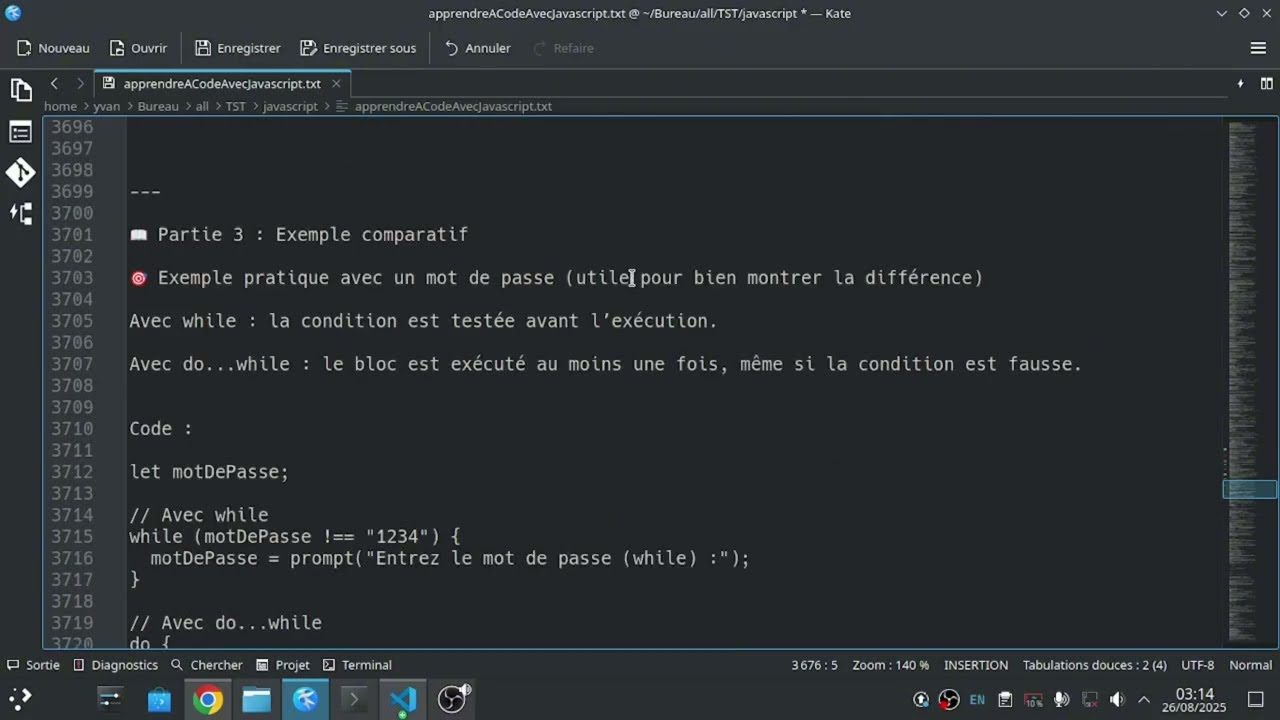The image size is (1280, 720).
Task: Click the cursor position 3676 : 5
Action: coord(814,665)
